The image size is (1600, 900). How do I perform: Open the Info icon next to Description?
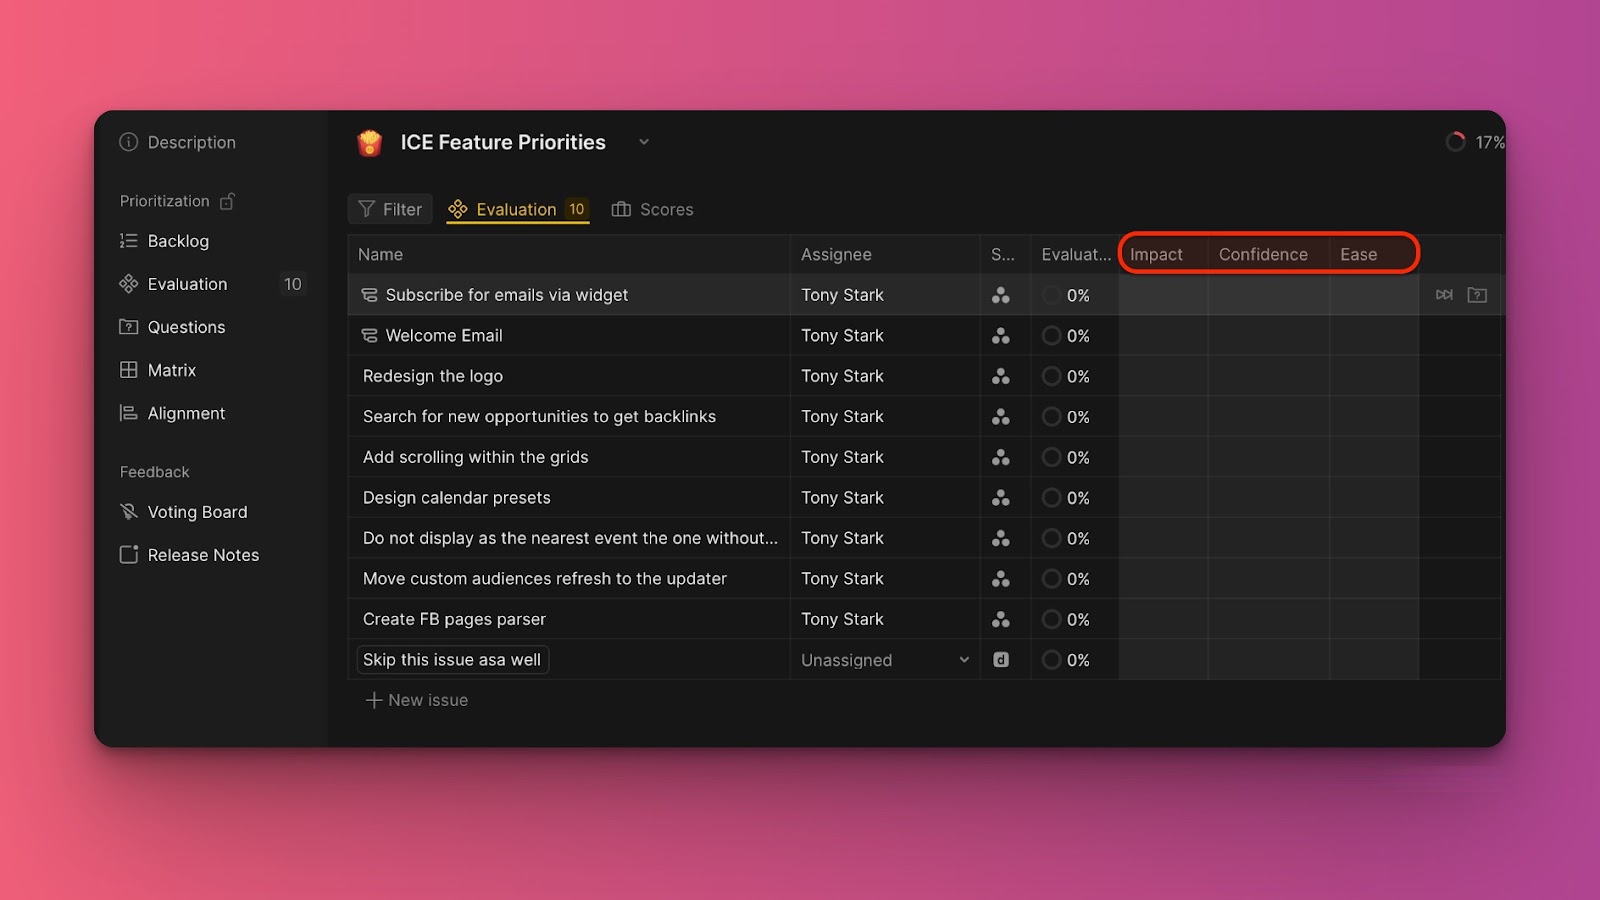point(129,142)
